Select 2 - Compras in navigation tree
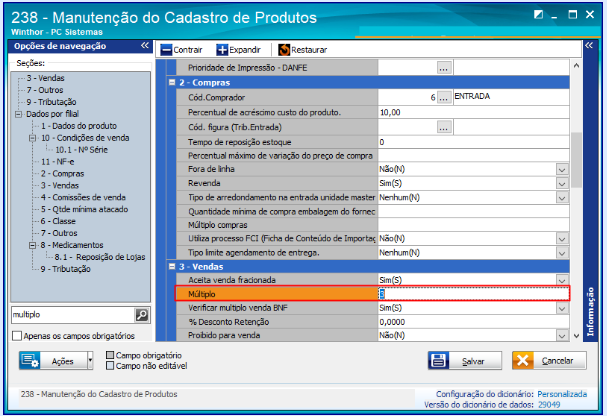This screenshot has height=416, width=607. [x=63, y=174]
